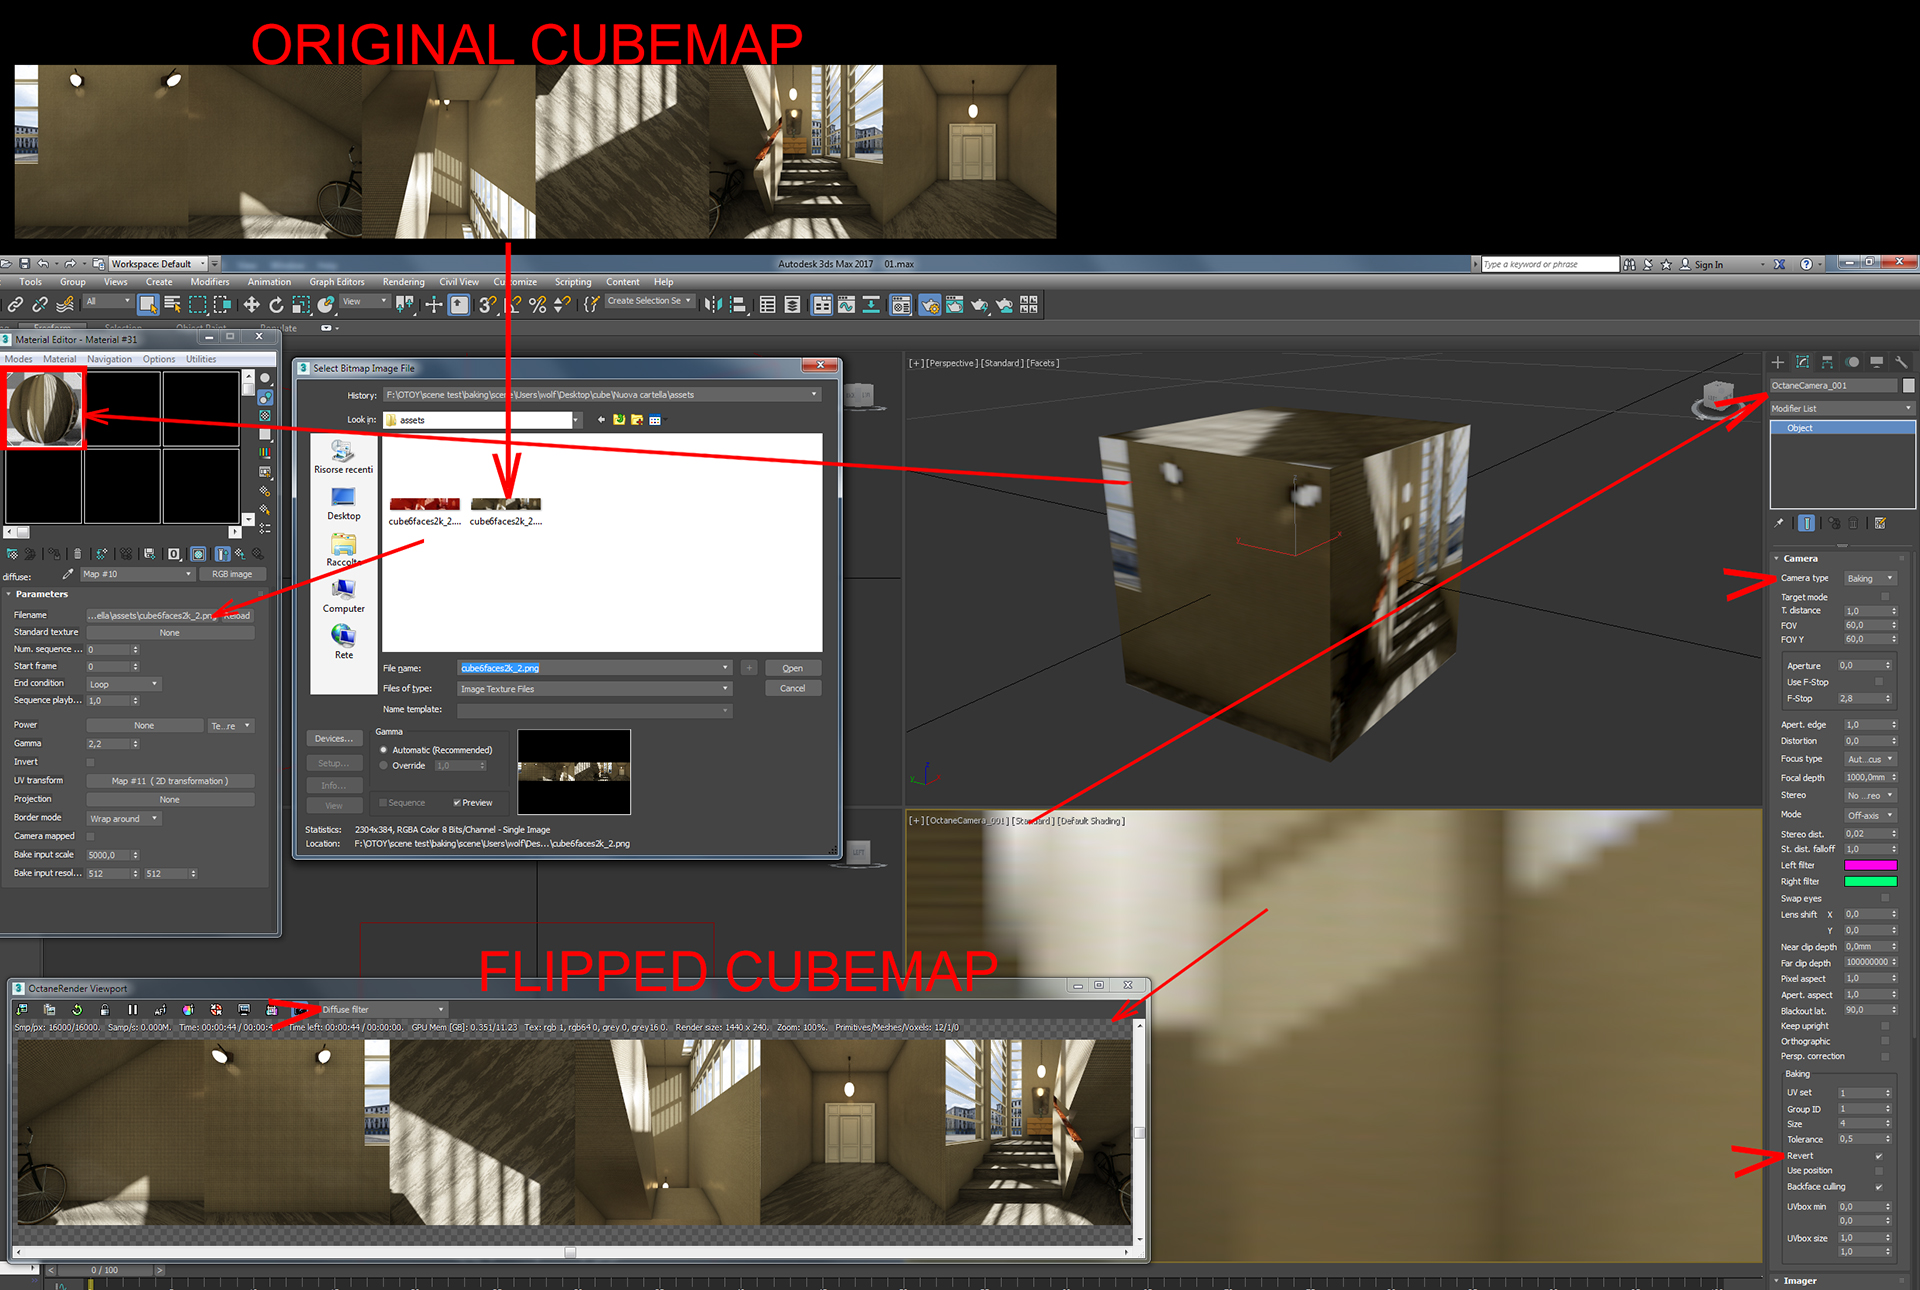This screenshot has width=1920, height=1290.
Task: Open Camera type Baking dropdown
Action: (1870, 579)
